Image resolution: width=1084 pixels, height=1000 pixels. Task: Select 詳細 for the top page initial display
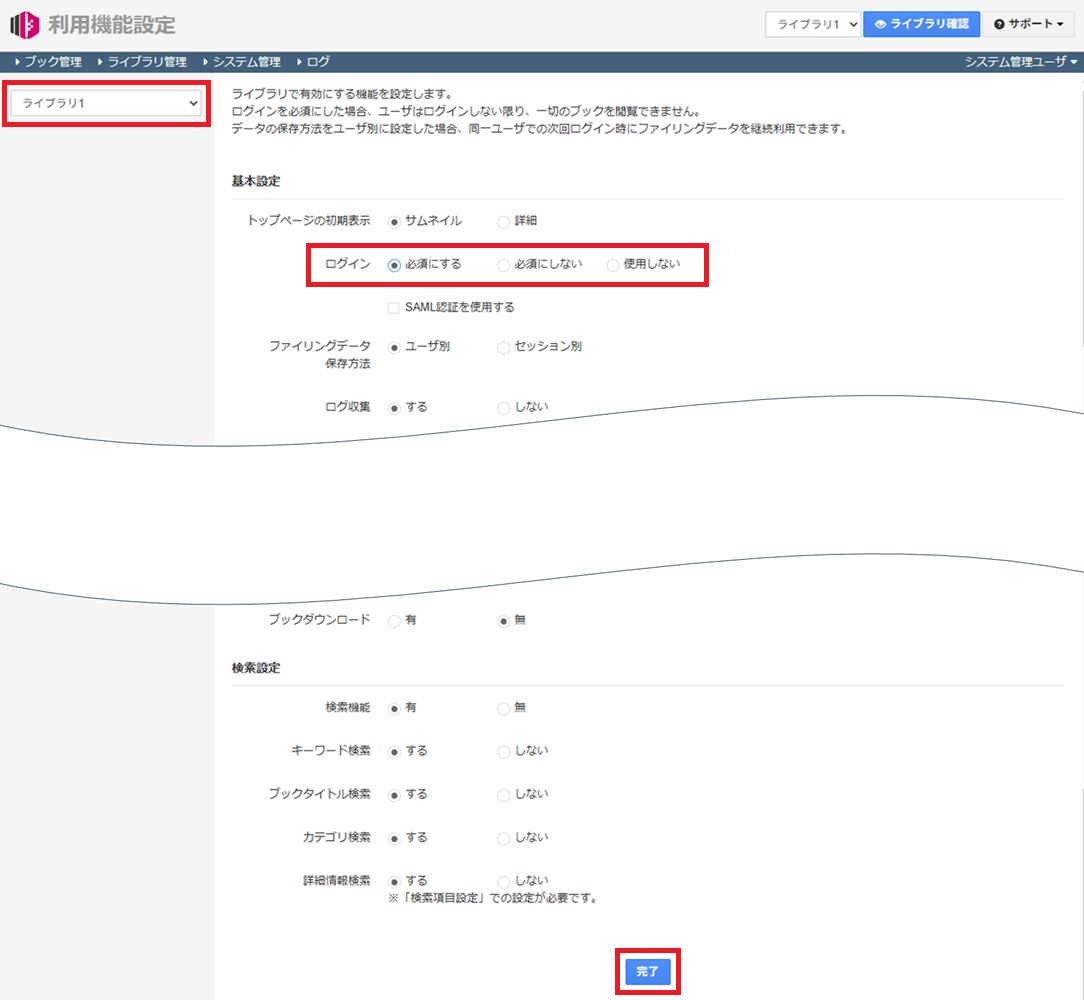tap(503, 221)
